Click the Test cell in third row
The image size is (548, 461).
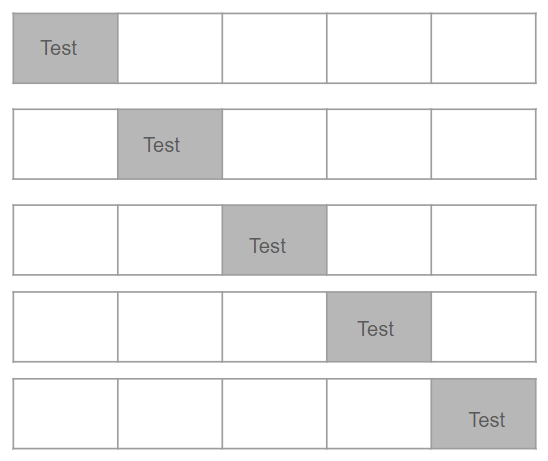pyautogui.click(x=274, y=240)
